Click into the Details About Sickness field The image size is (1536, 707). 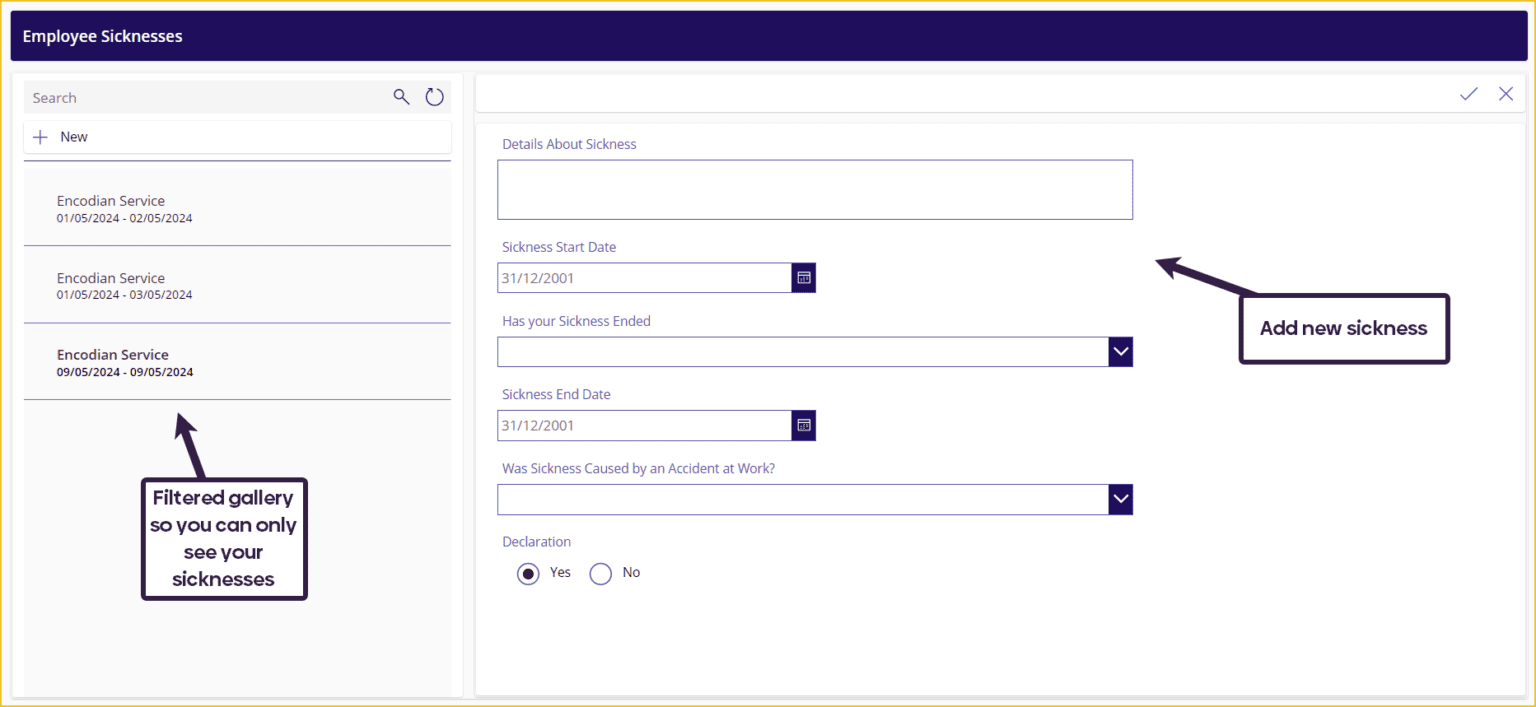coord(814,189)
